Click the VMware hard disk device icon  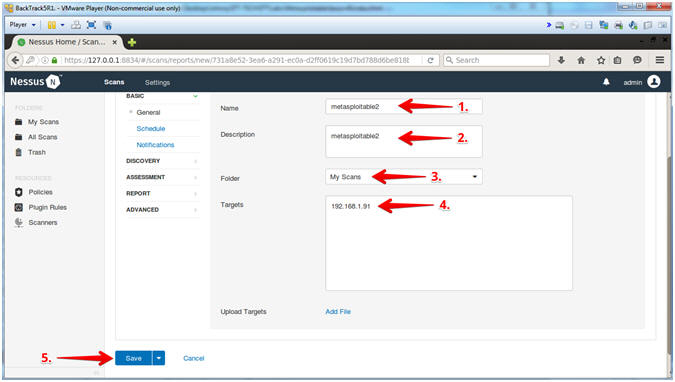tap(559, 25)
